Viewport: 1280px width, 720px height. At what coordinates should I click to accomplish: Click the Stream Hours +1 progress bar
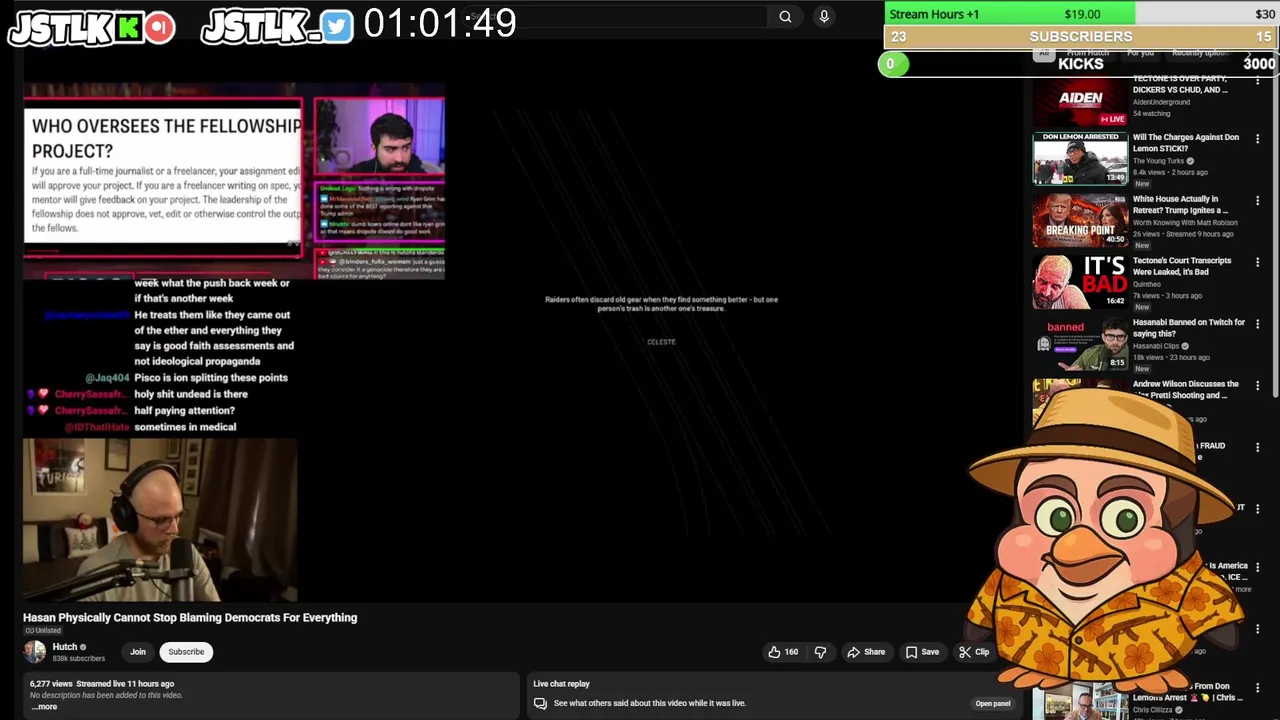pyautogui.click(x=1080, y=14)
